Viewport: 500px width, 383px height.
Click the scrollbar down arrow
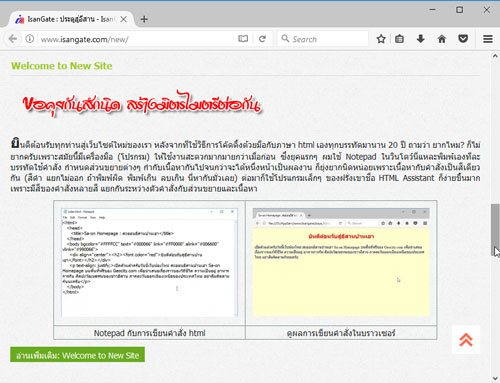click(495, 378)
